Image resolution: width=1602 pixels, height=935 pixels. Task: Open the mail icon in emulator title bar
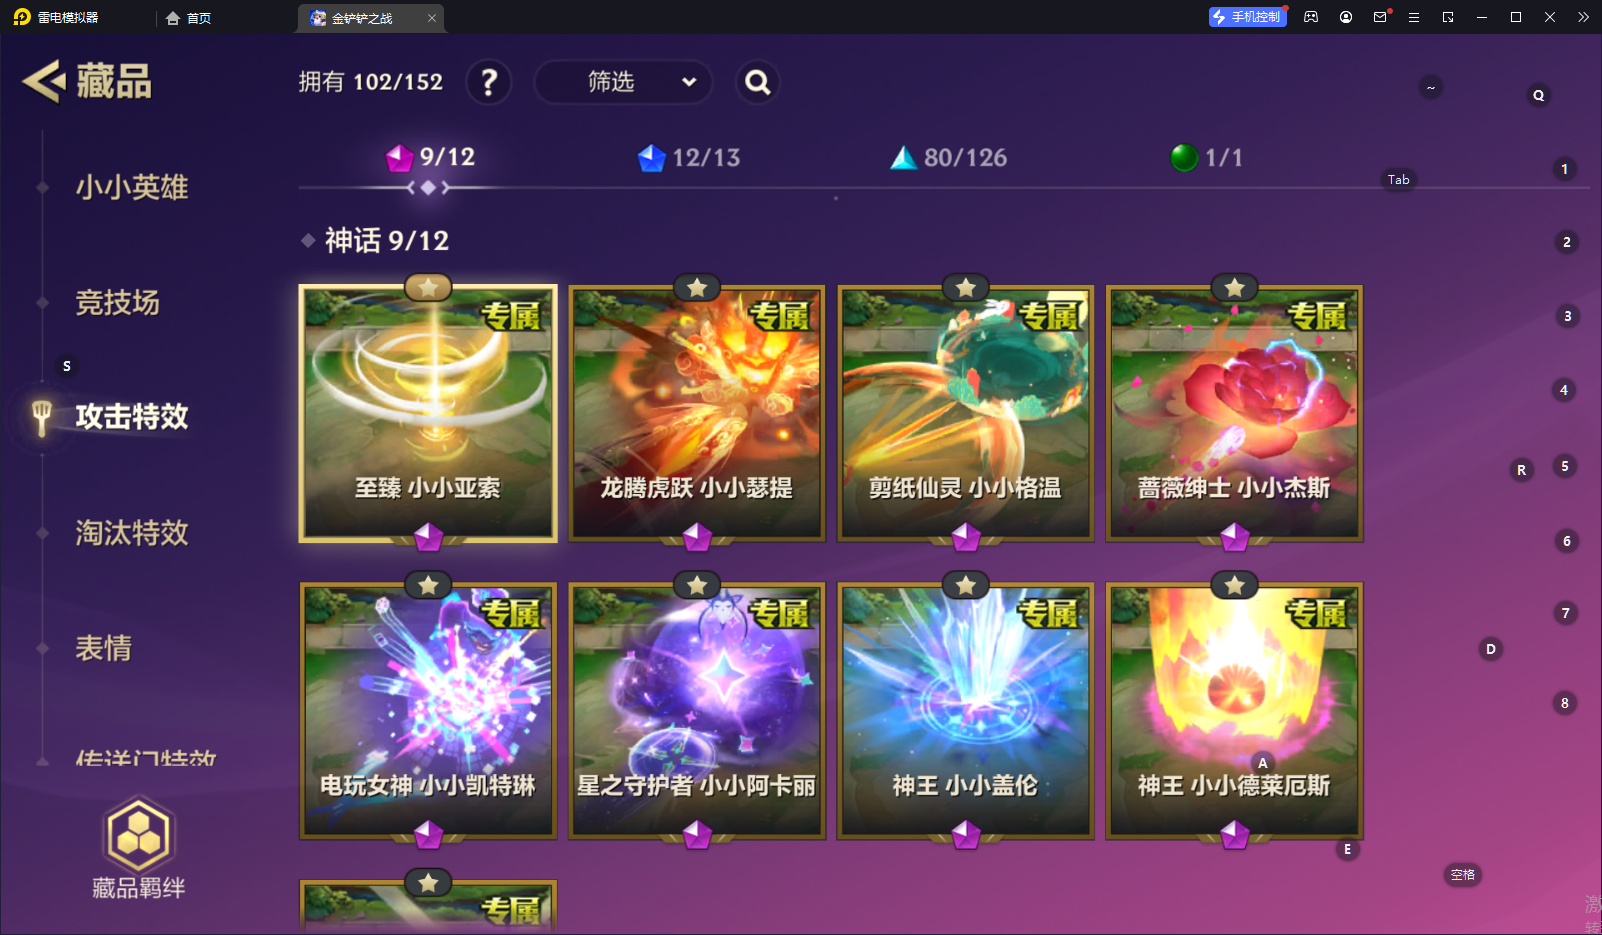1380,17
